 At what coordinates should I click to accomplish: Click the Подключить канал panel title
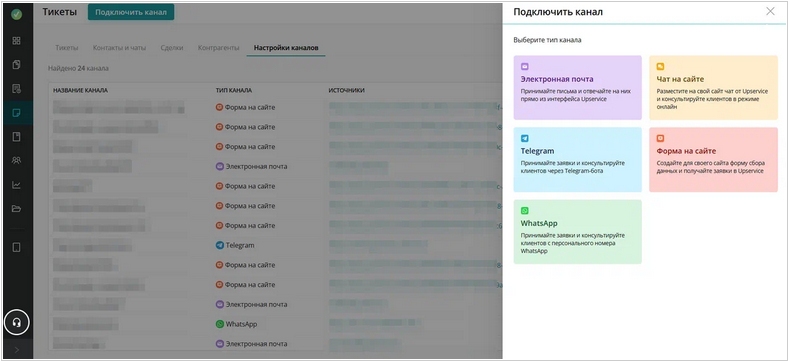[558, 12]
